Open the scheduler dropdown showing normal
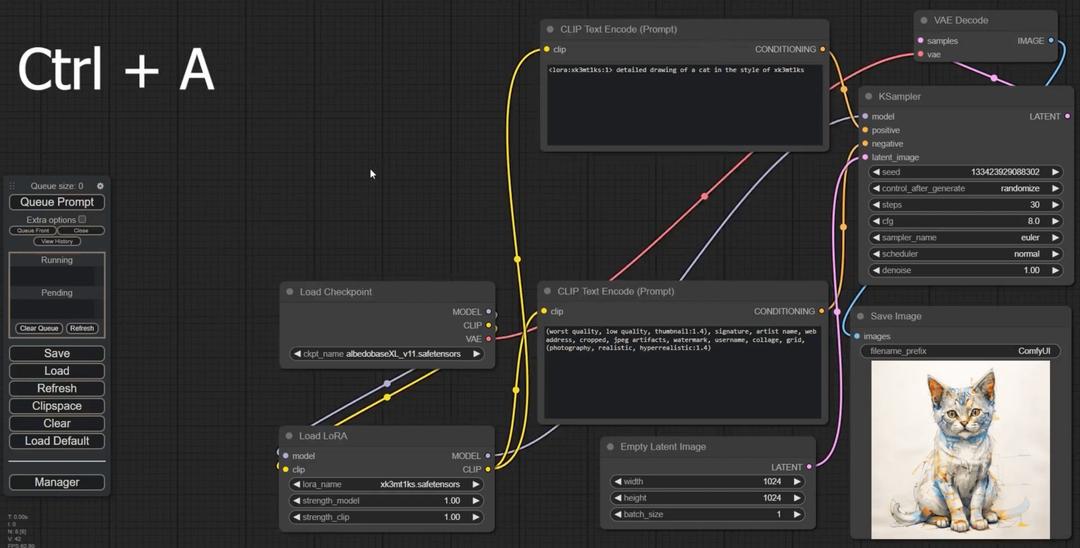Image resolution: width=1080 pixels, height=548 pixels. click(966, 254)
